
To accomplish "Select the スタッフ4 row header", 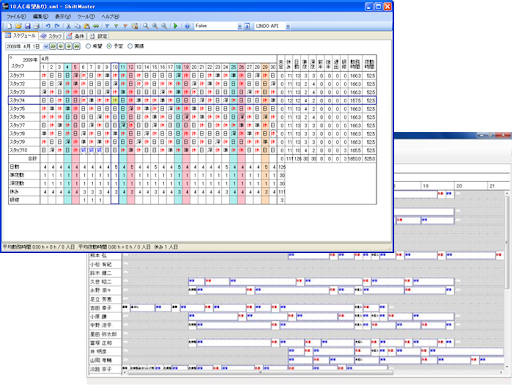I will tap(24, 100).
